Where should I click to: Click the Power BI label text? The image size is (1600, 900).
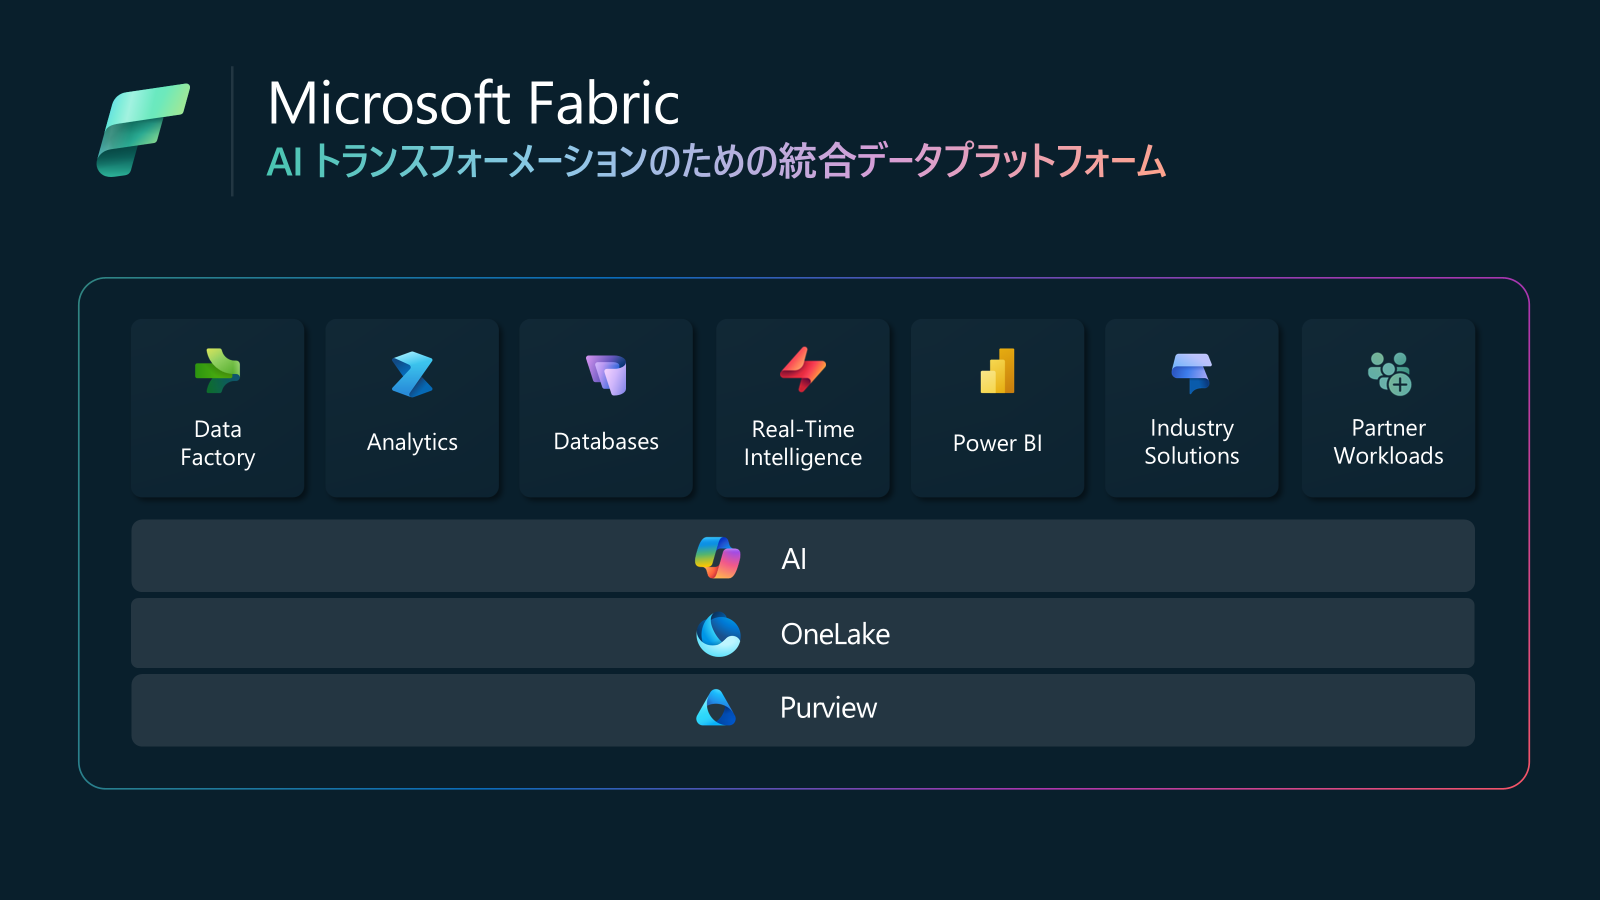pyautogui.click(x=997, y=443)
